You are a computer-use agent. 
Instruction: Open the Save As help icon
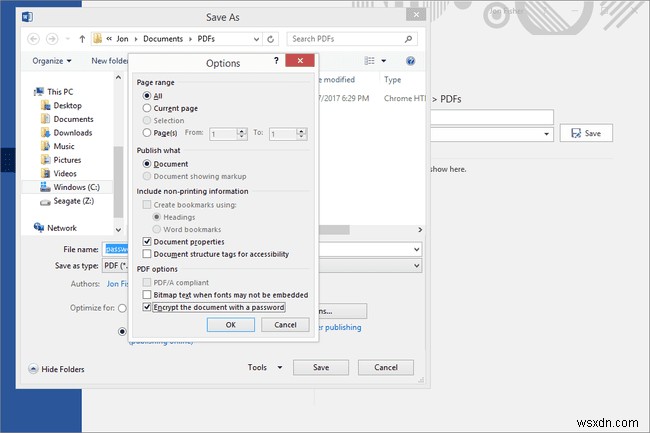[410, 61]
